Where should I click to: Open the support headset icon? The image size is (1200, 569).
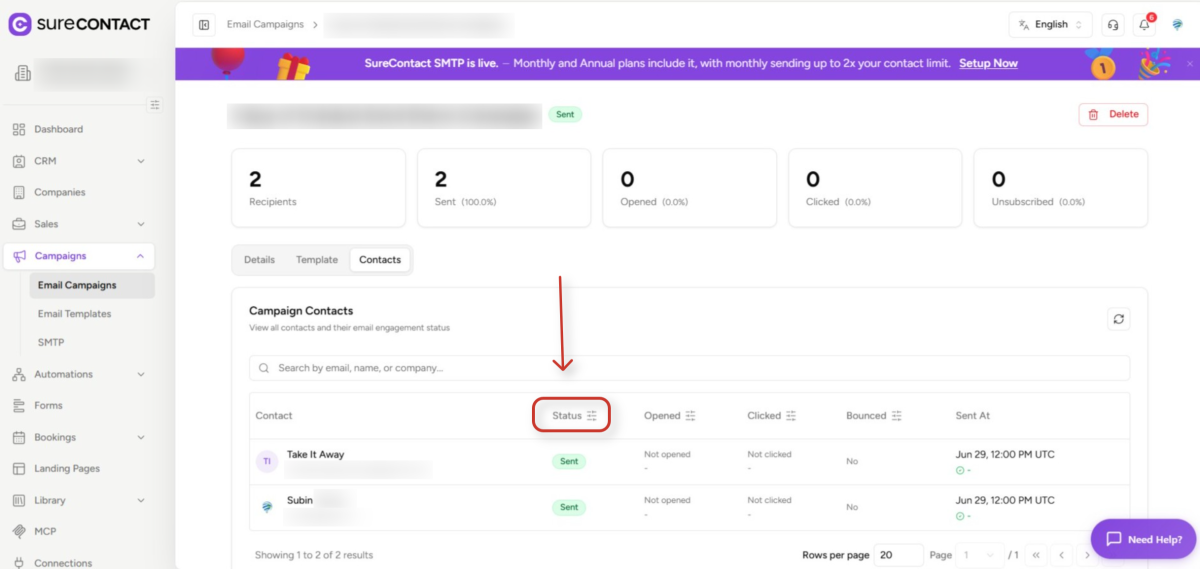[1113, 25]
